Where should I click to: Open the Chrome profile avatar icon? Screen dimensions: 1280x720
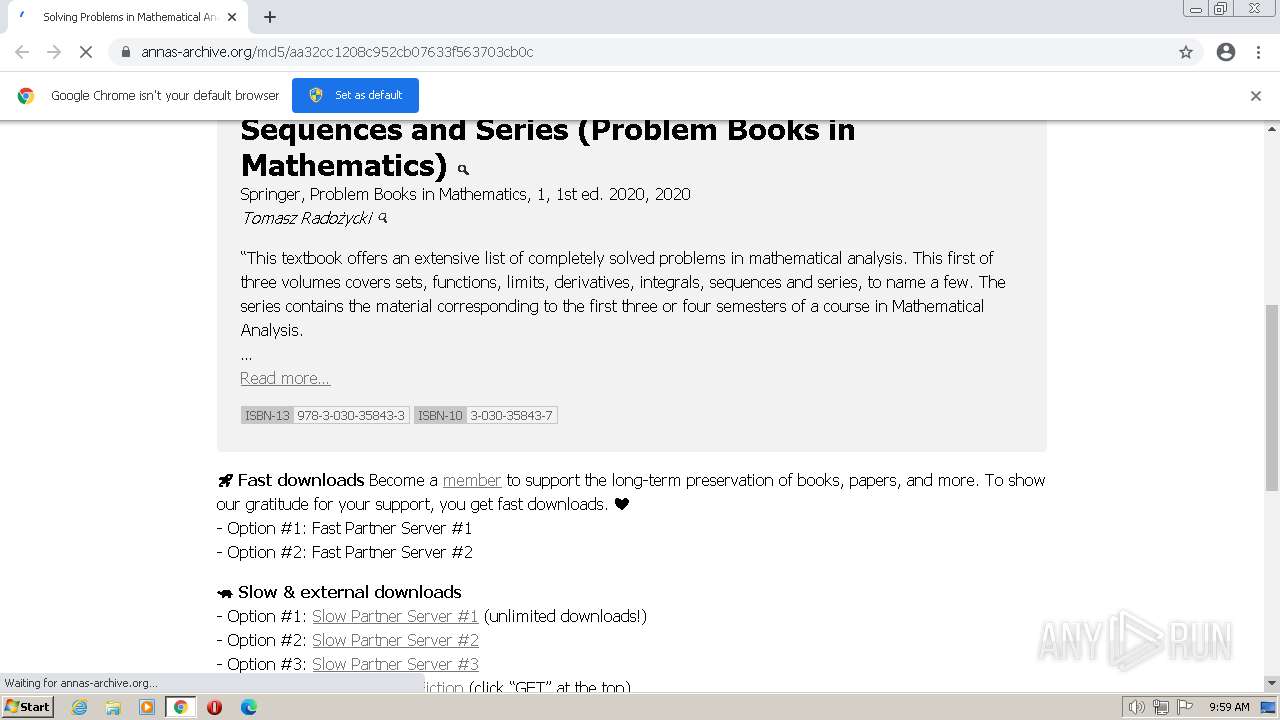(1226, 52)
